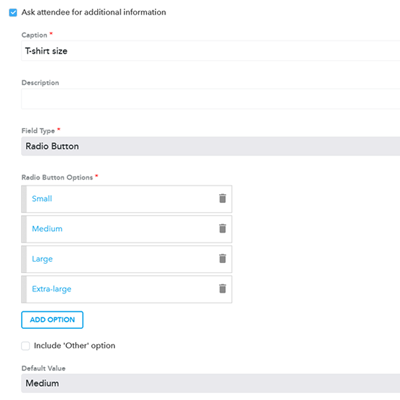Click the drag handle of Medium option

tap(24, 229)
